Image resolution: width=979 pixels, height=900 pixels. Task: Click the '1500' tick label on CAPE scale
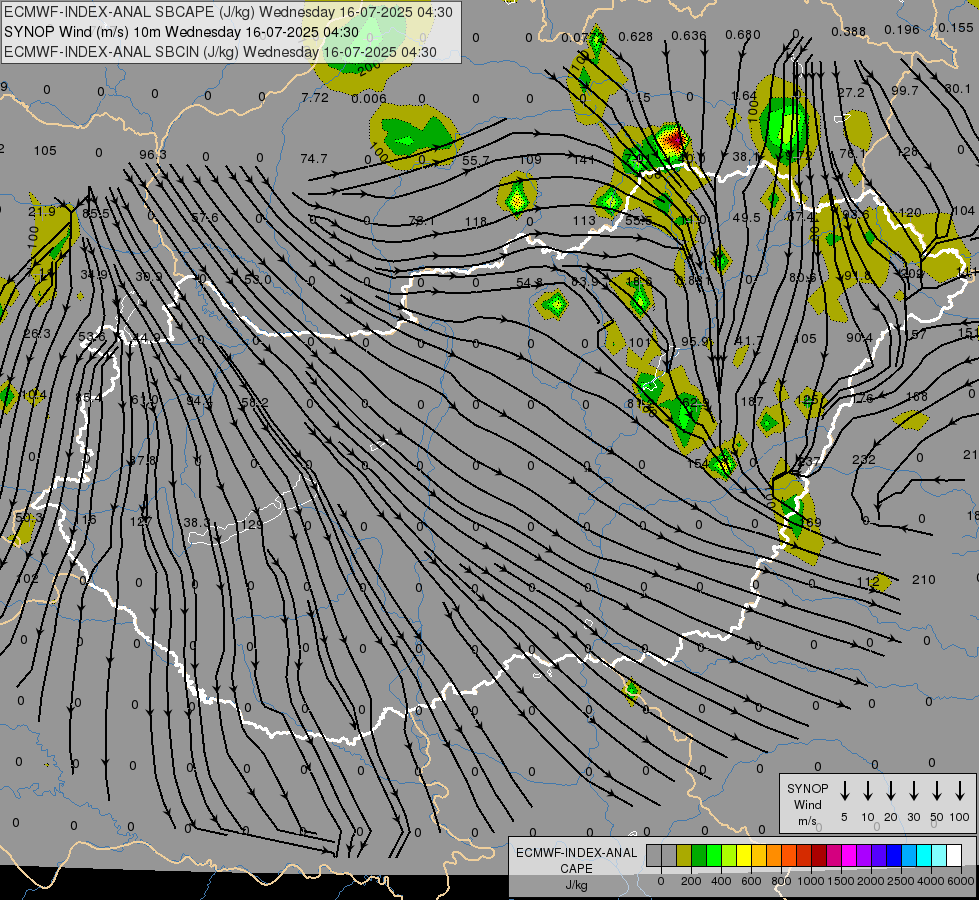pyautogui.click(x=840, y=881)
